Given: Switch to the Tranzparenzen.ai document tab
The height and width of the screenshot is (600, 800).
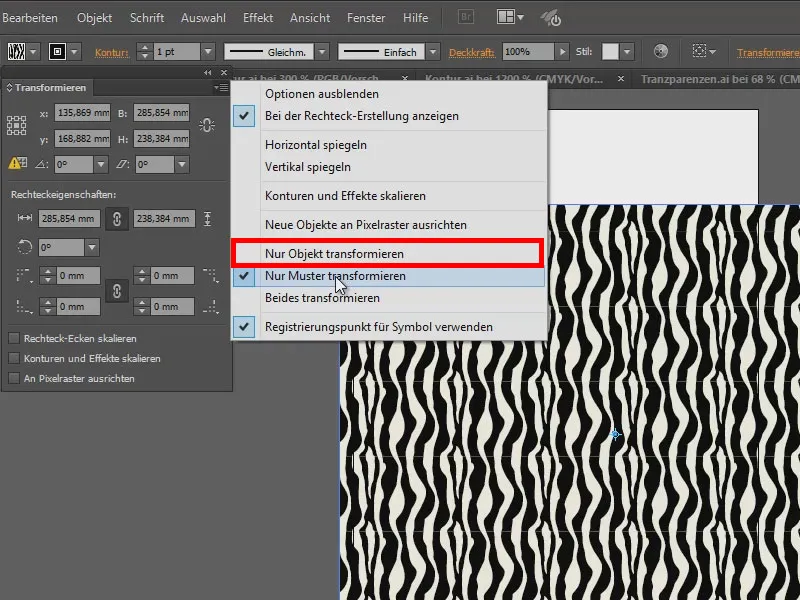Looking at the screenshot, I should point(719,79).
